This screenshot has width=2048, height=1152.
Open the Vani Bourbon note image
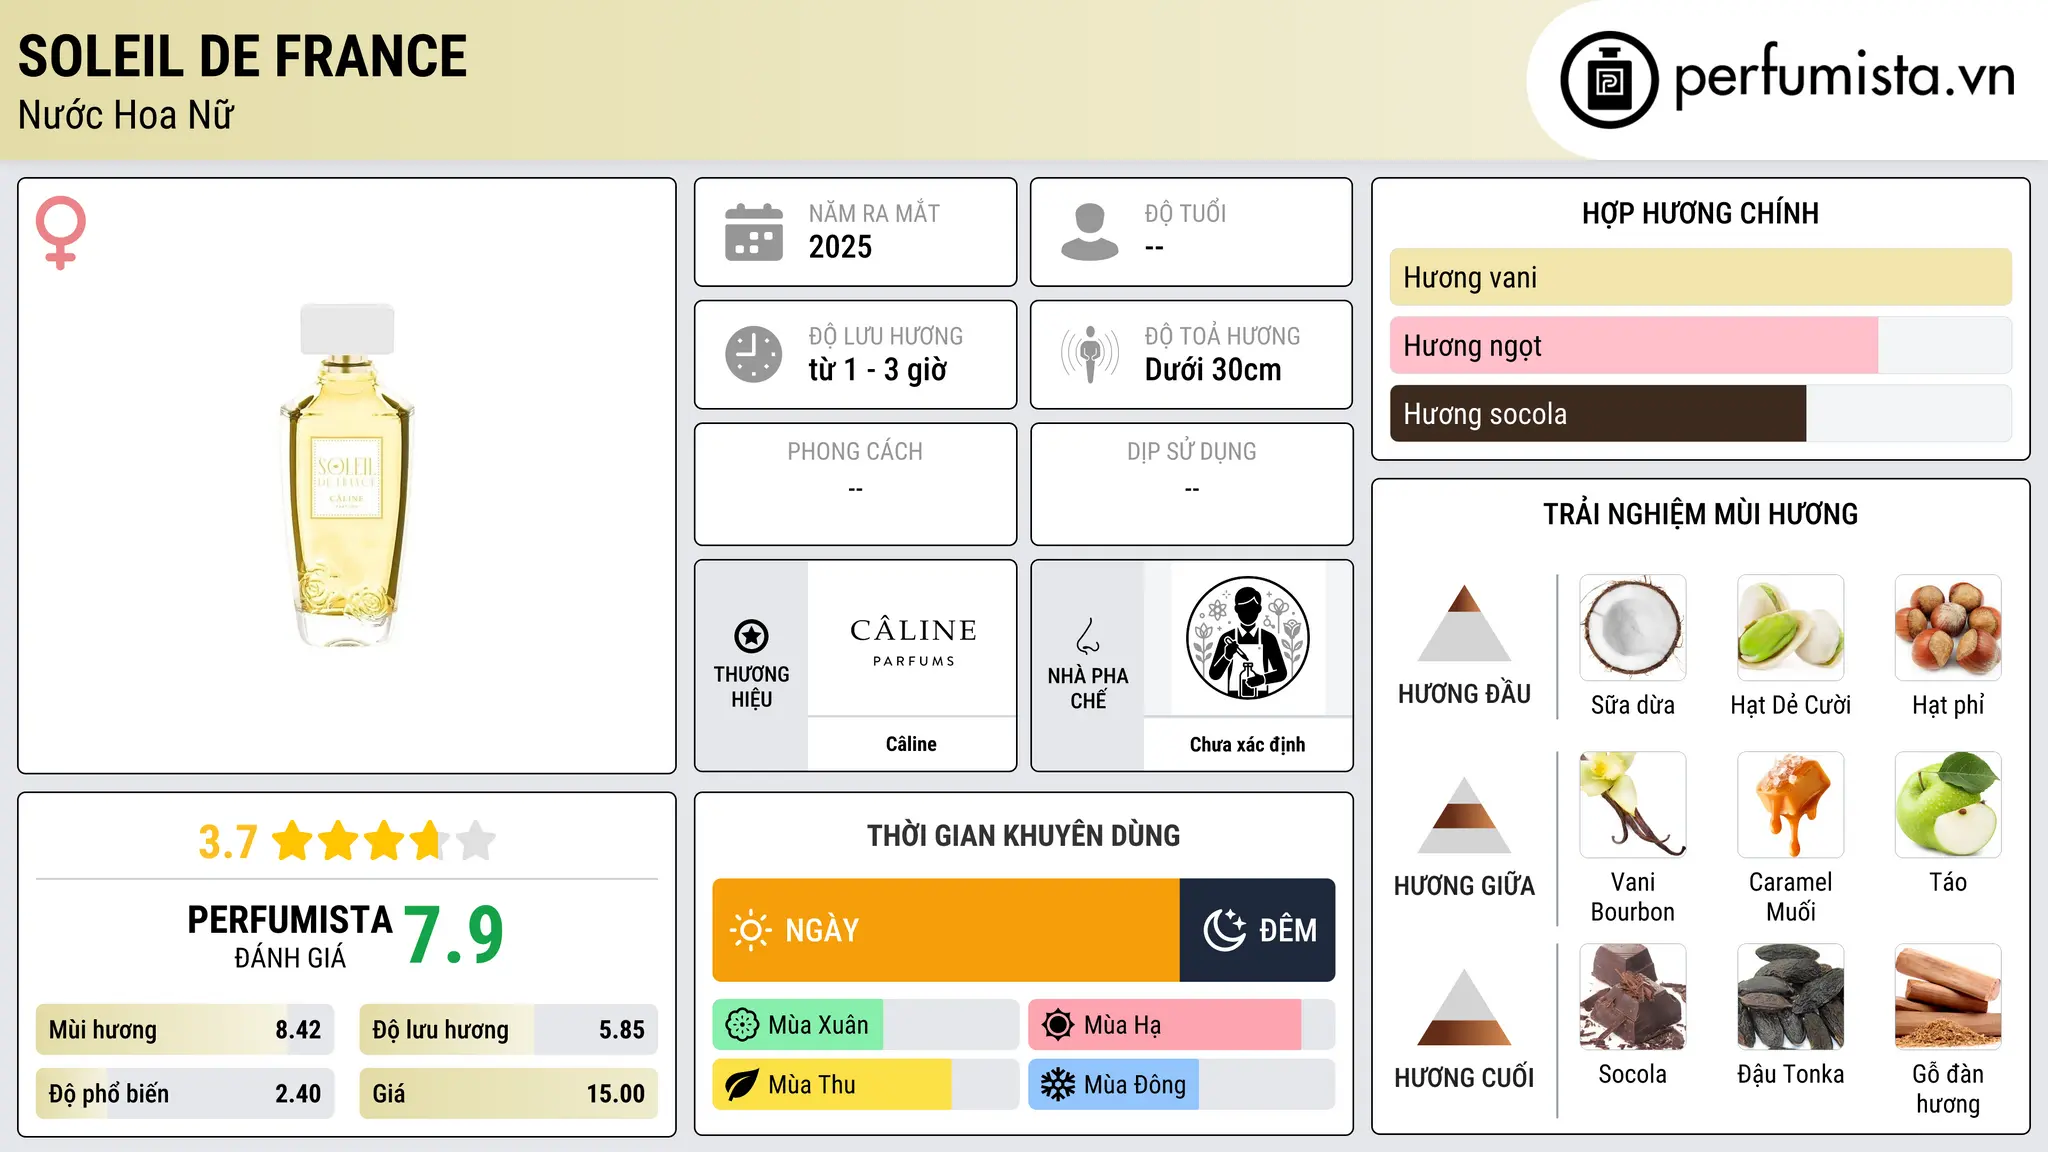[1633, 805]
